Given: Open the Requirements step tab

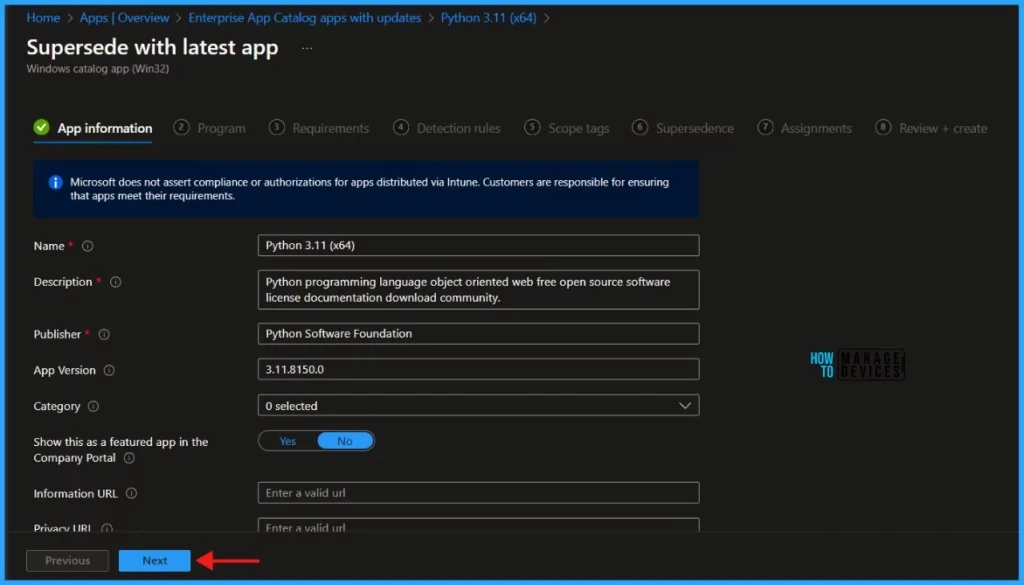Looking at the screenshot, I should click(x=319, y=129).
